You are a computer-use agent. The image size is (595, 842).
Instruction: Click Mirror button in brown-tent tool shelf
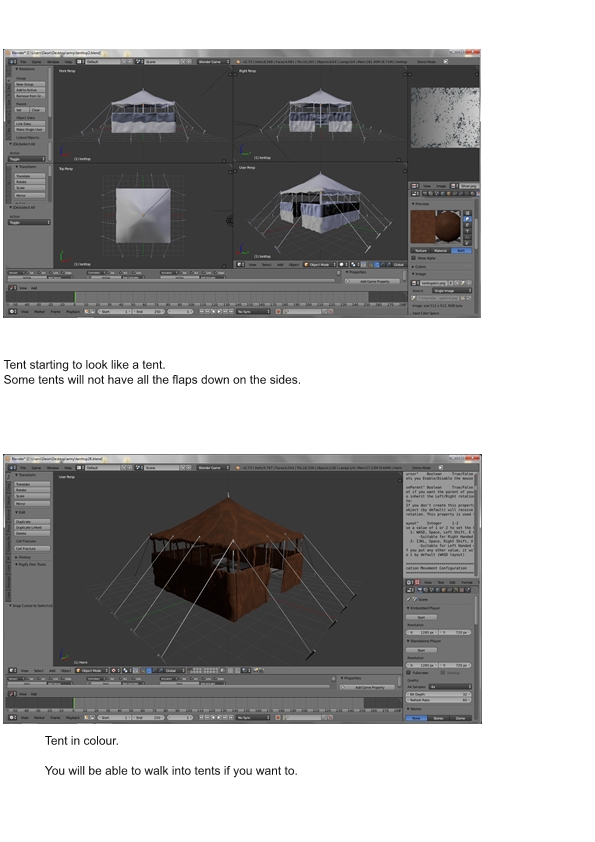32,504
